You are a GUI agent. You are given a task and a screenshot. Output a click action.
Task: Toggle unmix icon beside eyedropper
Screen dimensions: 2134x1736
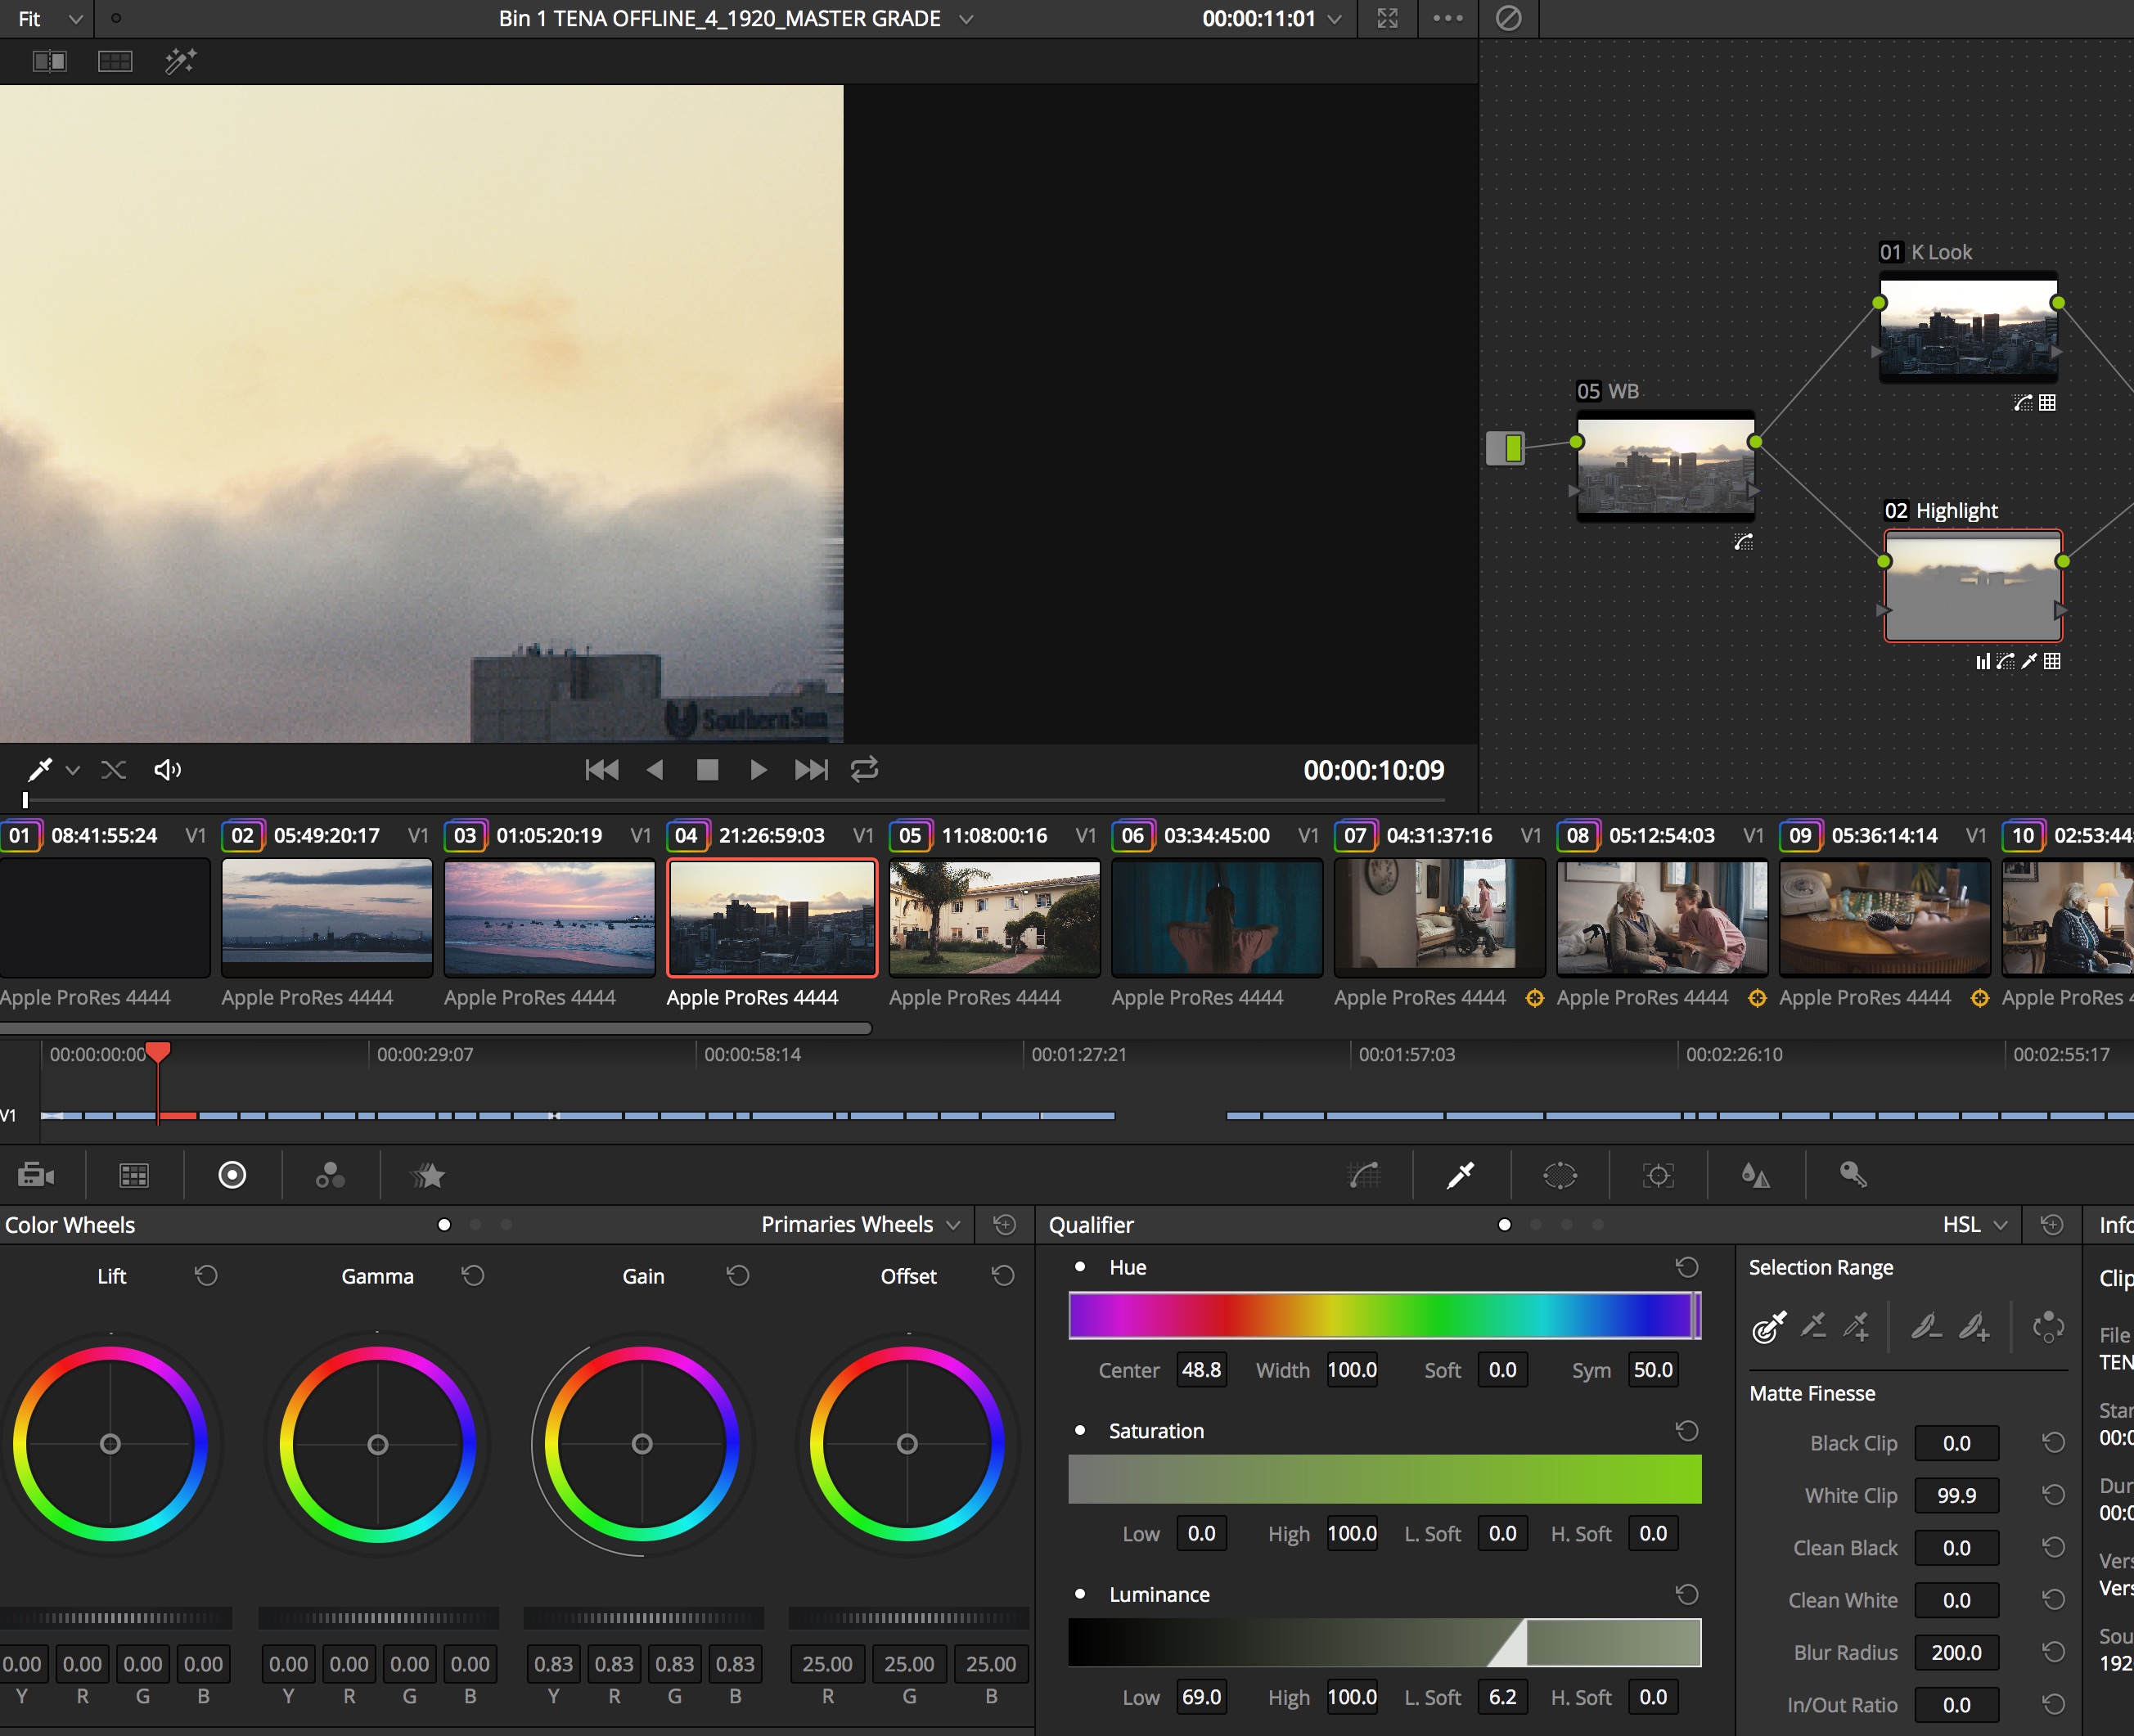click(x=113, y=770)
